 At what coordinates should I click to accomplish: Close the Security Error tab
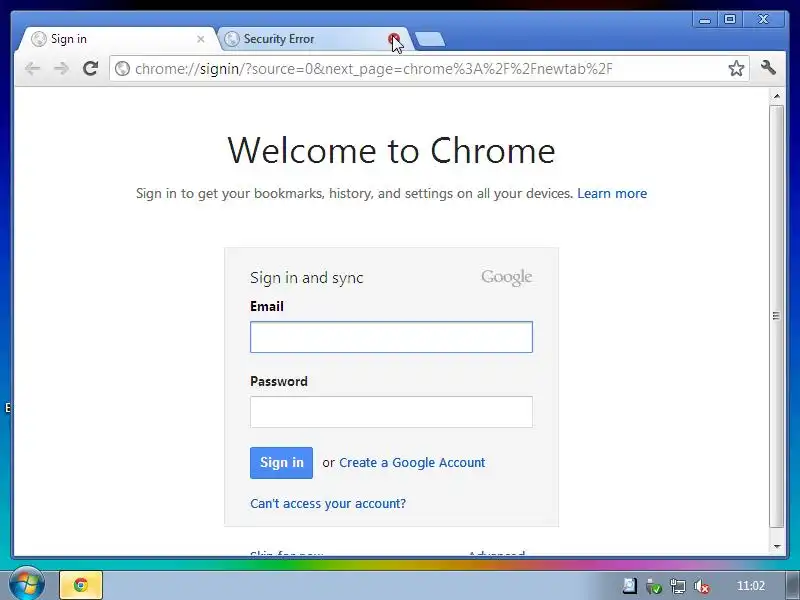[393, 39]
